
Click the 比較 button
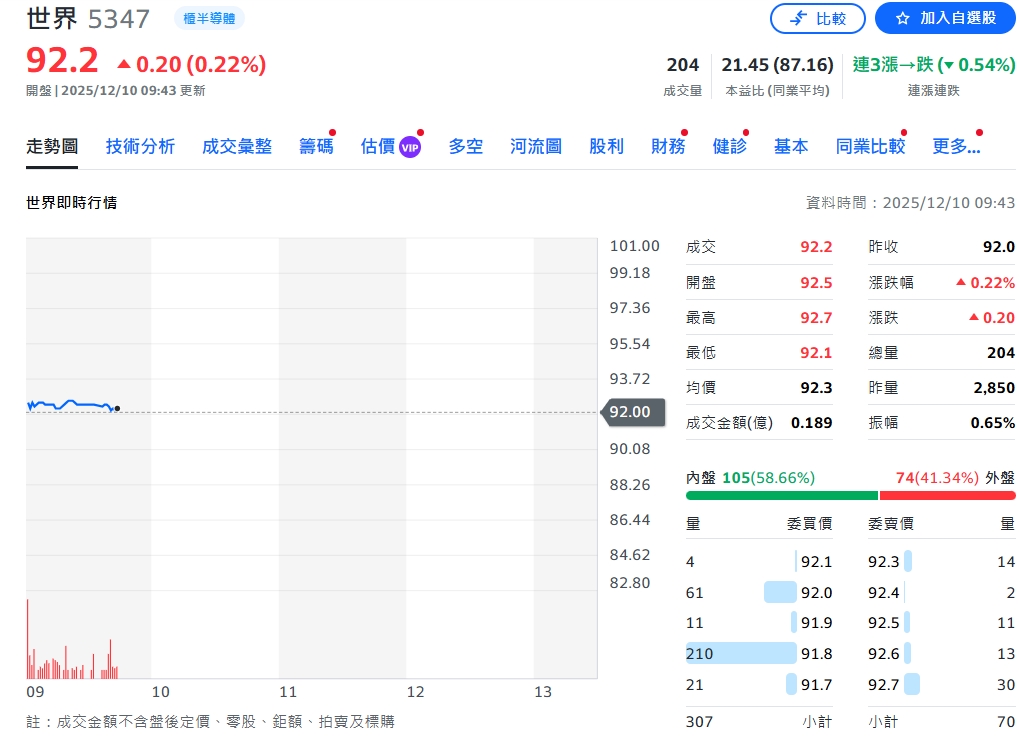[817, 18]
